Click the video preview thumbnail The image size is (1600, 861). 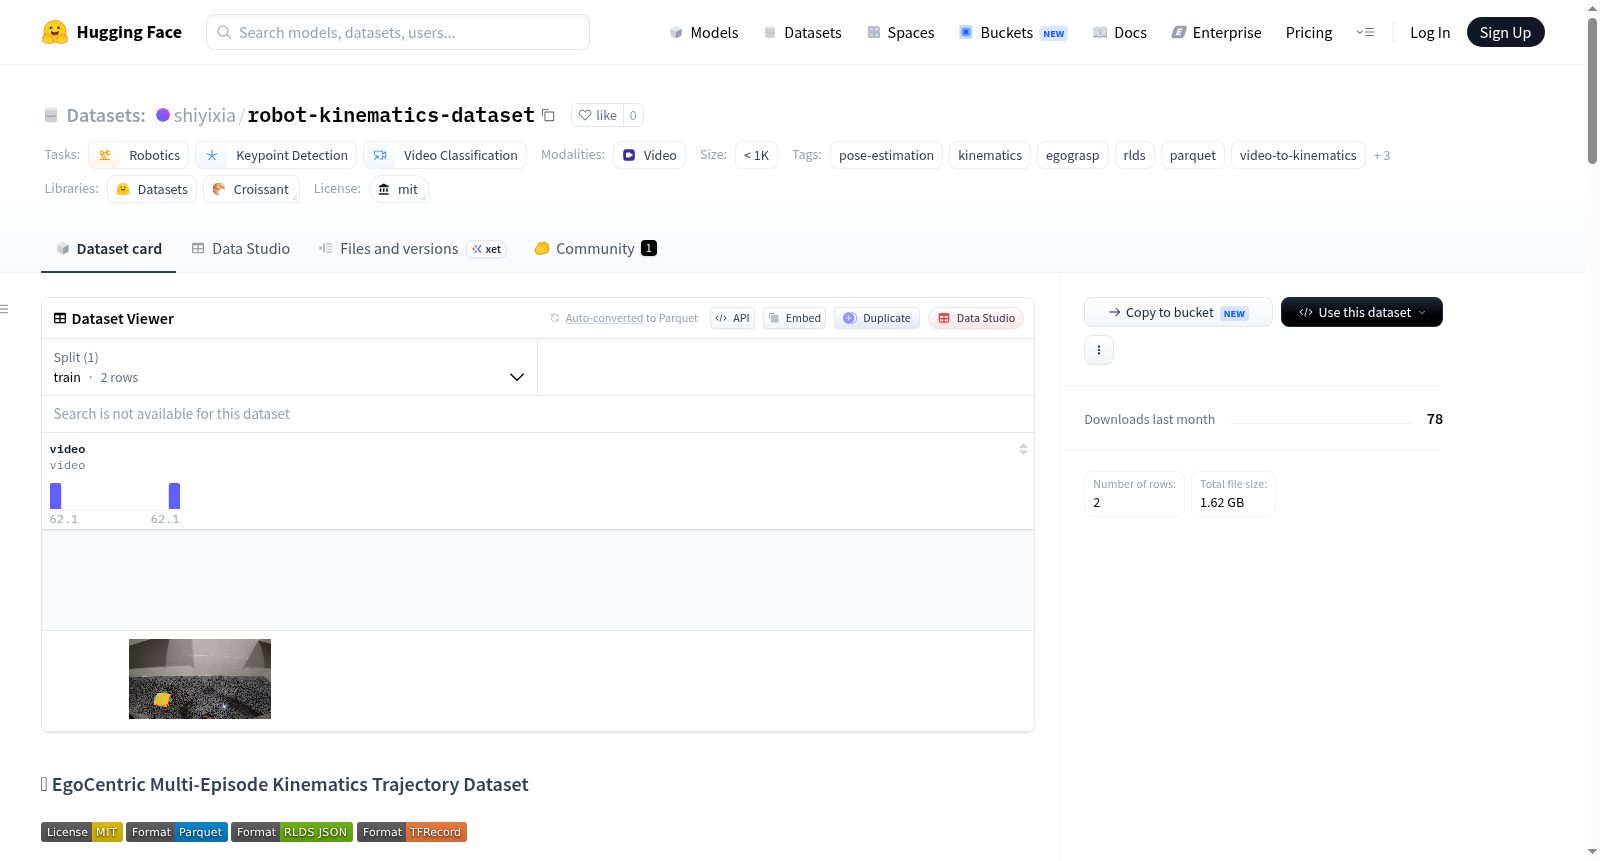click(x=200, y=679)
